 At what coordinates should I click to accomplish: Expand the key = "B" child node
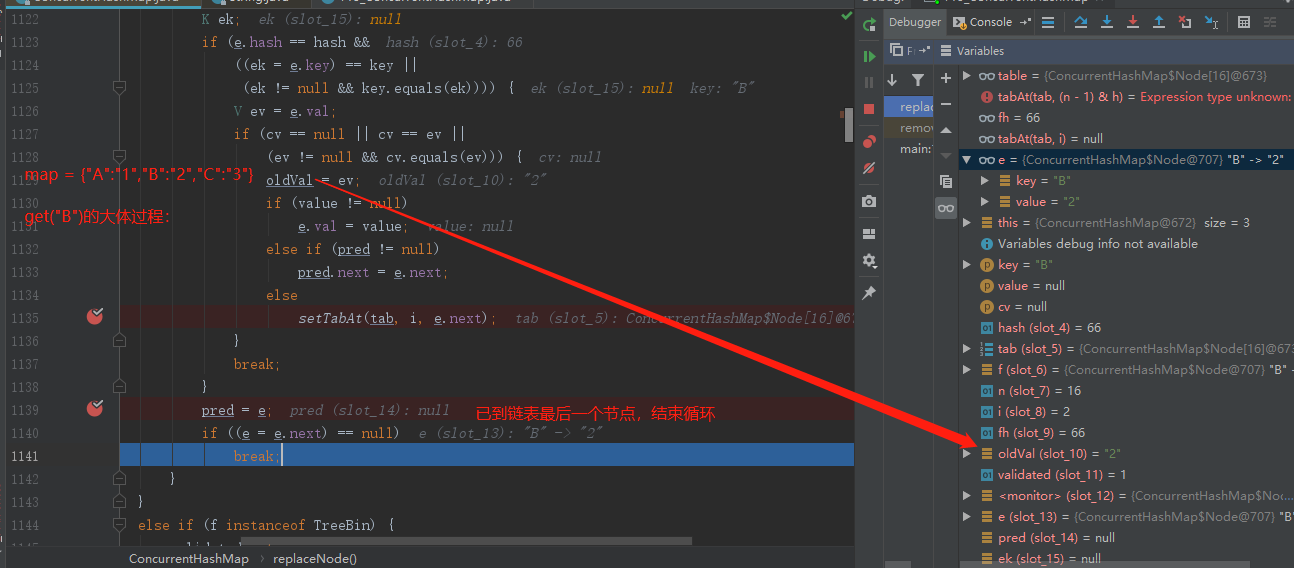coord(986,181)
